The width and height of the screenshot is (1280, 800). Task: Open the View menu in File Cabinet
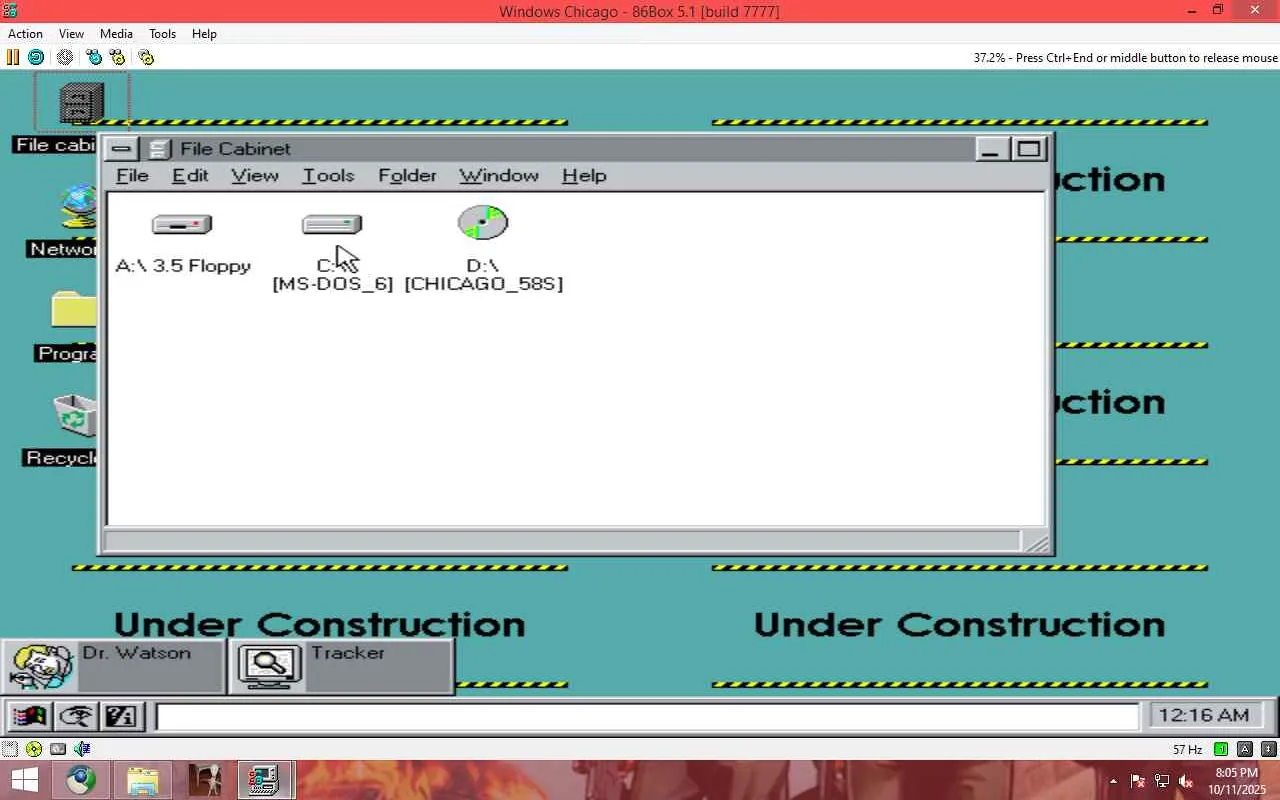(255, 176)
